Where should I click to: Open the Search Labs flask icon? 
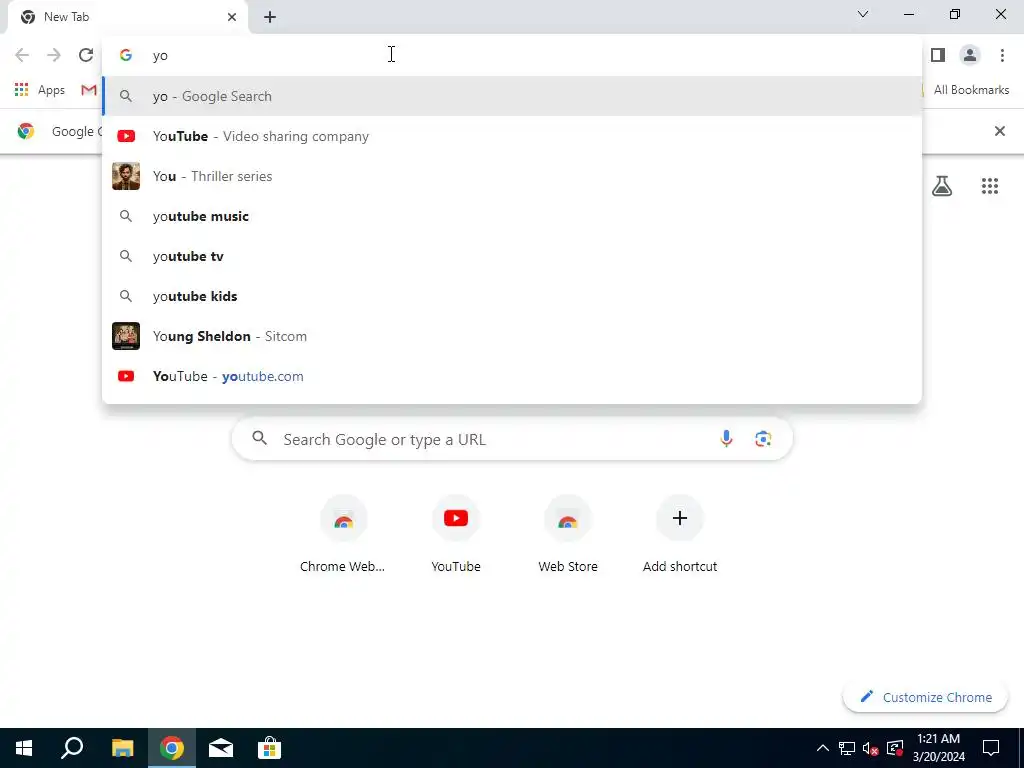click(942, 187)
